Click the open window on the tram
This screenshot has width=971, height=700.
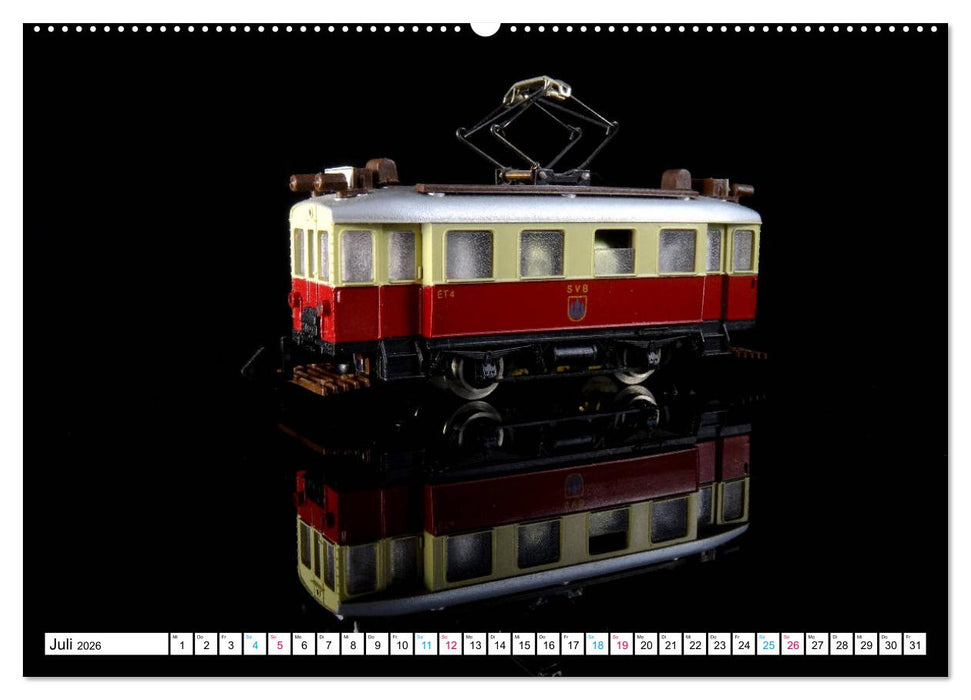614,252
